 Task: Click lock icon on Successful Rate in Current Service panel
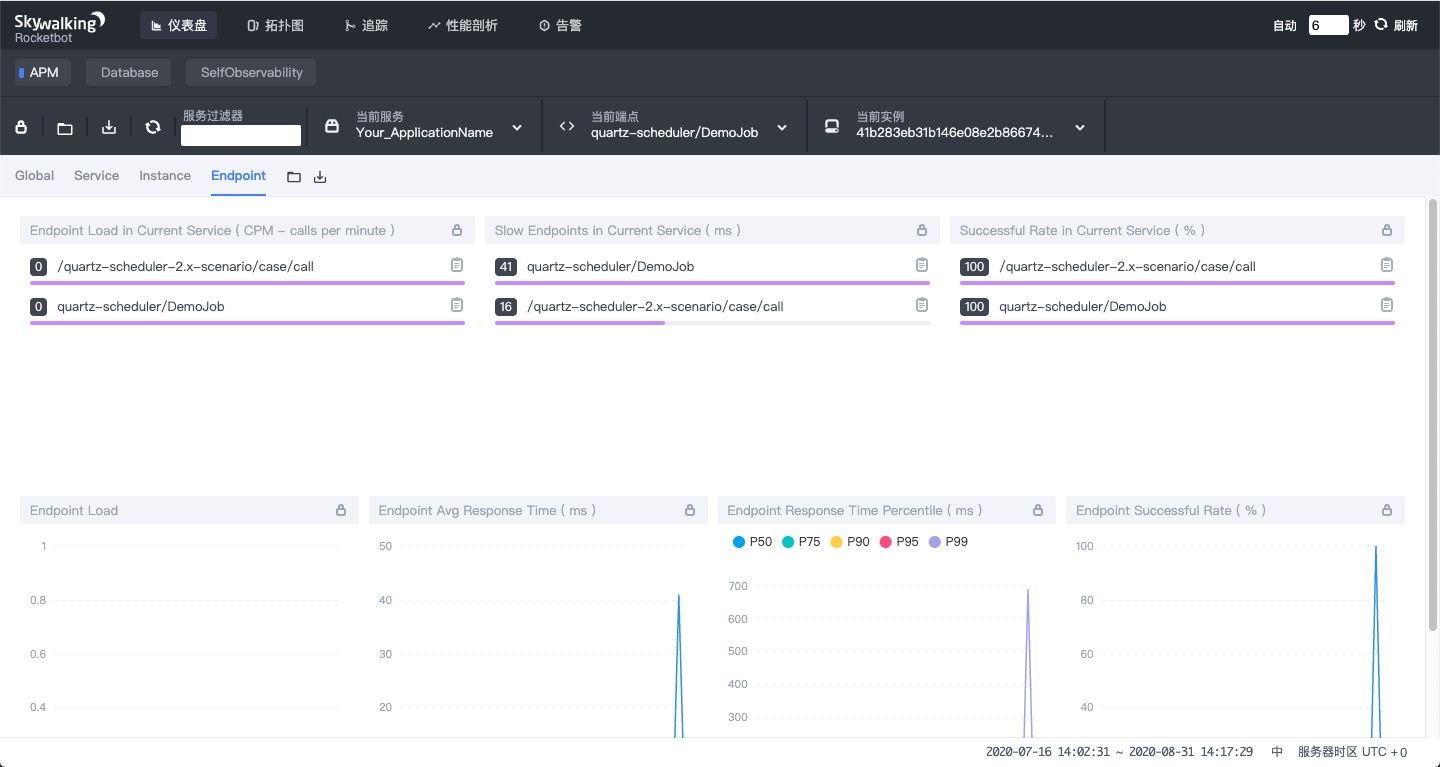pyautogui.click(x=1387, y=230)
